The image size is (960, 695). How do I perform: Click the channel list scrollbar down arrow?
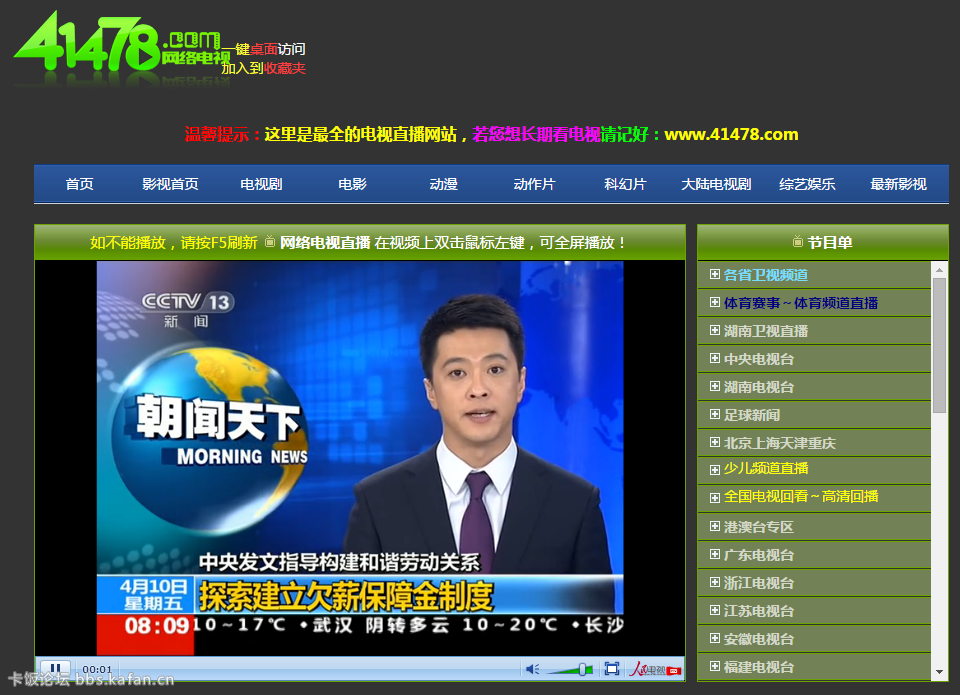click(939, 671)
